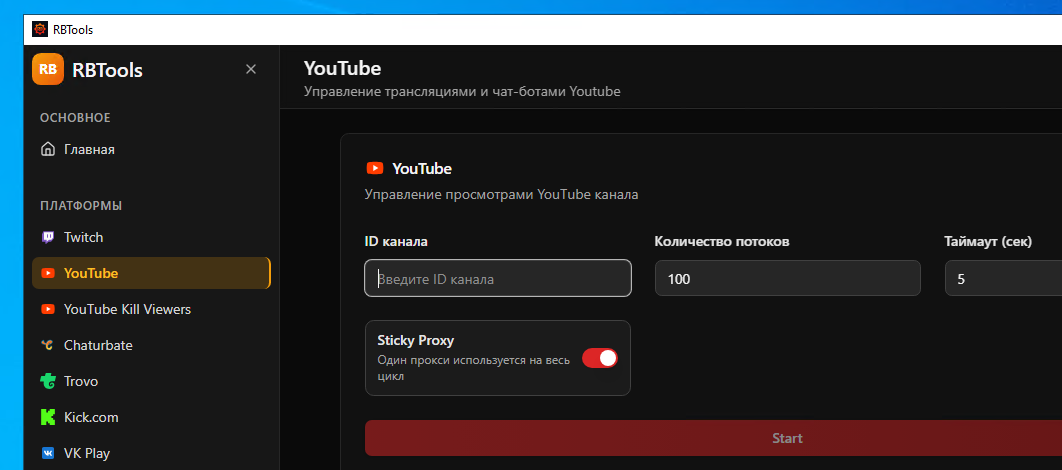Image resolution: width=1062 pixels, height=470 pixels.
Task: Select the Chaturbate icon in sidebar
Action: pyautogui.click(x=48, y=345)
